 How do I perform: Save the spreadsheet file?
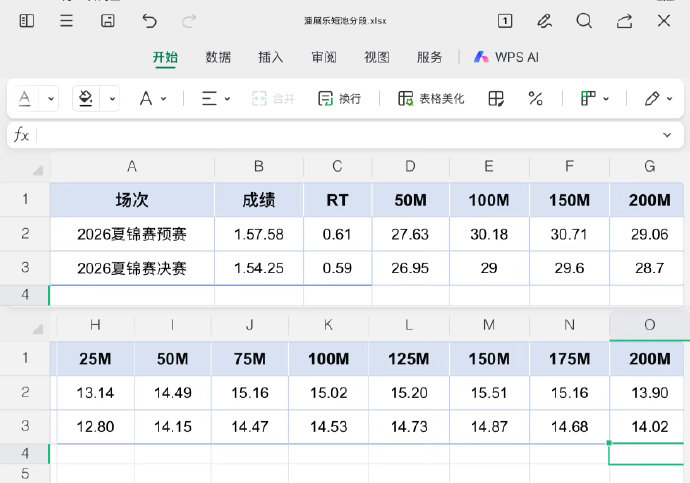coord(108,21)
